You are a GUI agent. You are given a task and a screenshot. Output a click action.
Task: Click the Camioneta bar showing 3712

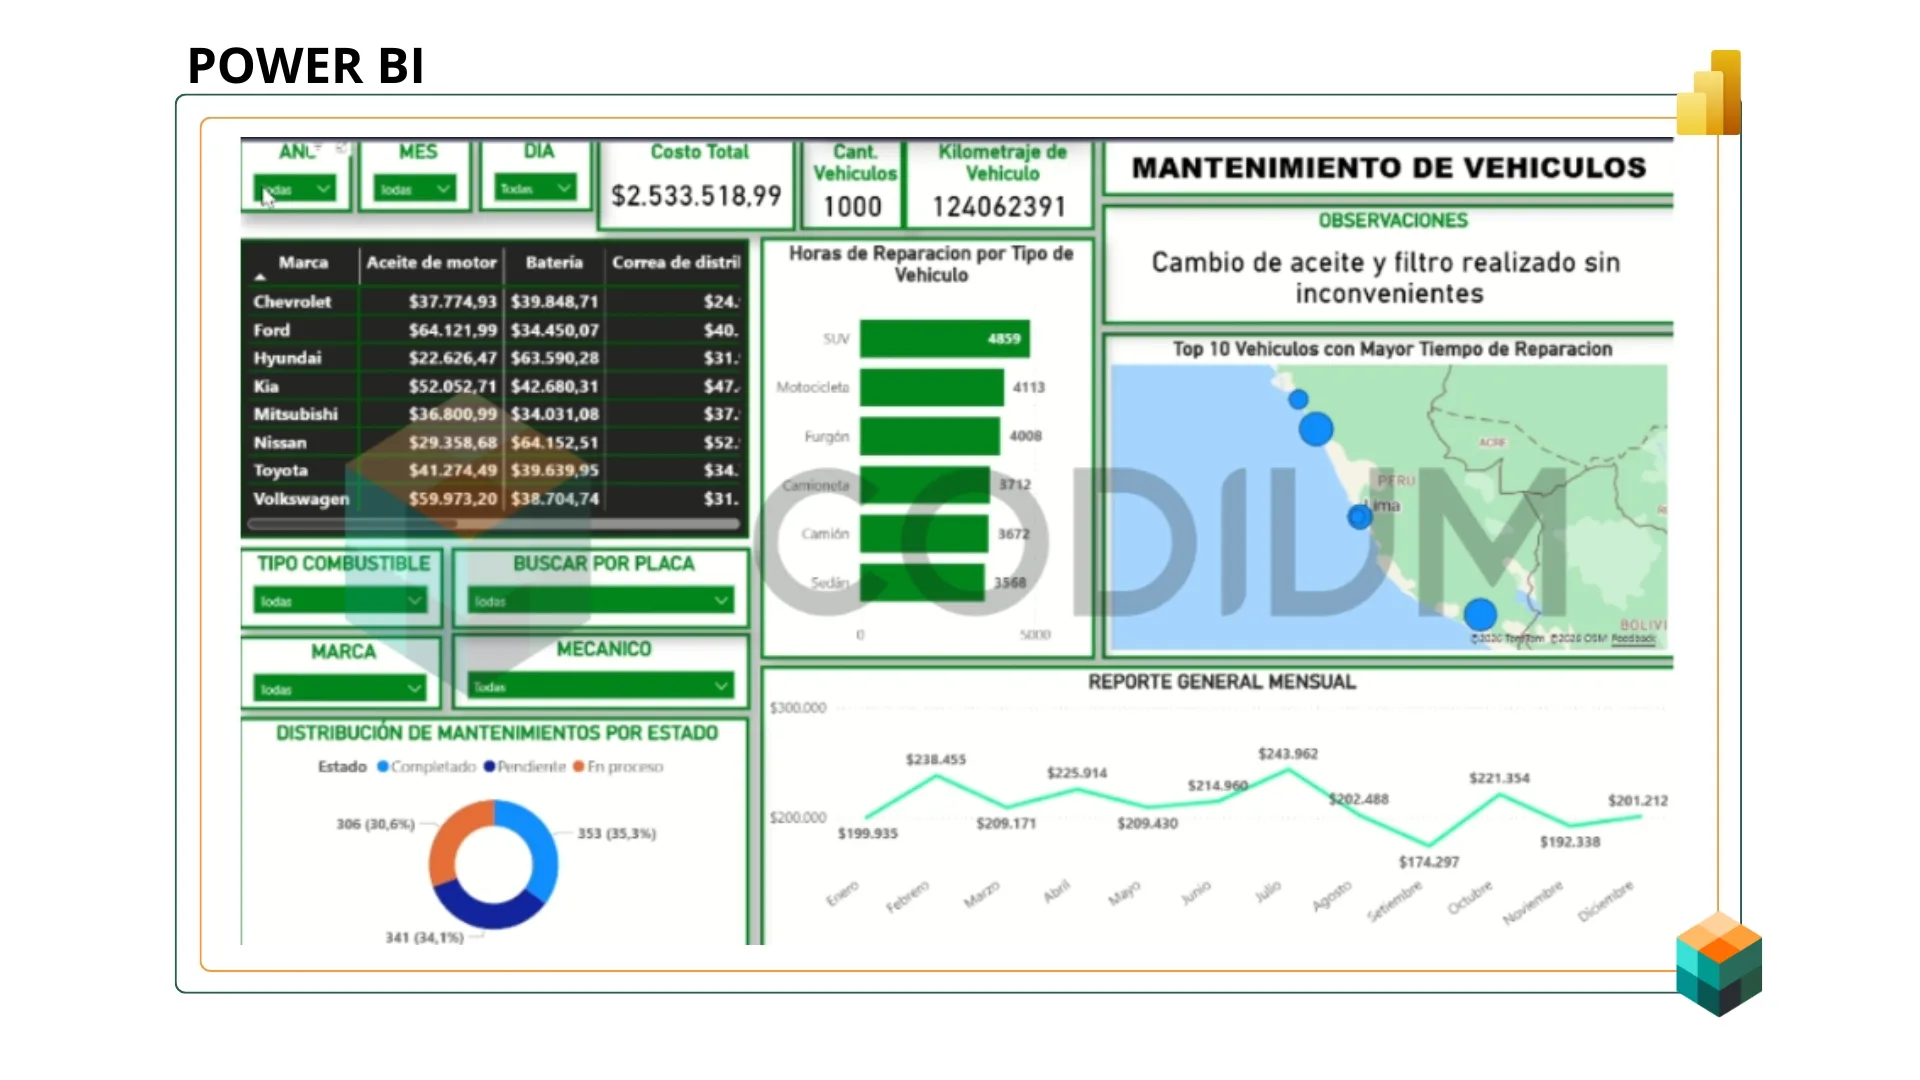[924, 485]
